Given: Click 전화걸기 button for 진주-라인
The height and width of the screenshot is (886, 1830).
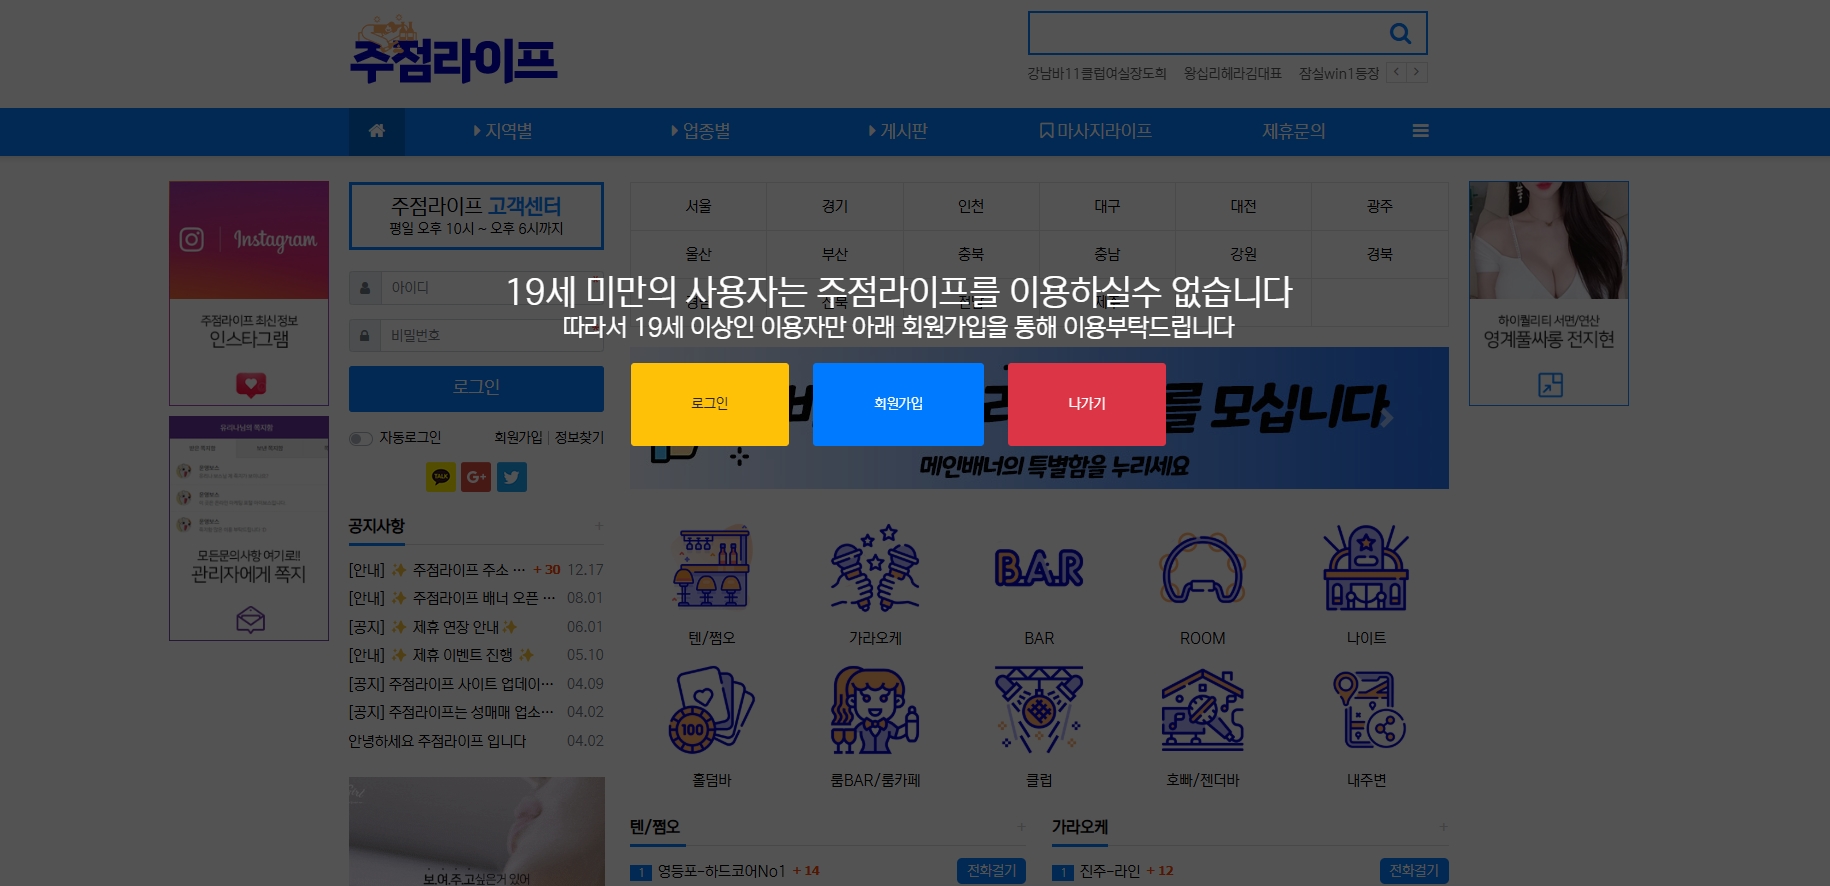Looking at the screenshot, I should [1414, 871].
